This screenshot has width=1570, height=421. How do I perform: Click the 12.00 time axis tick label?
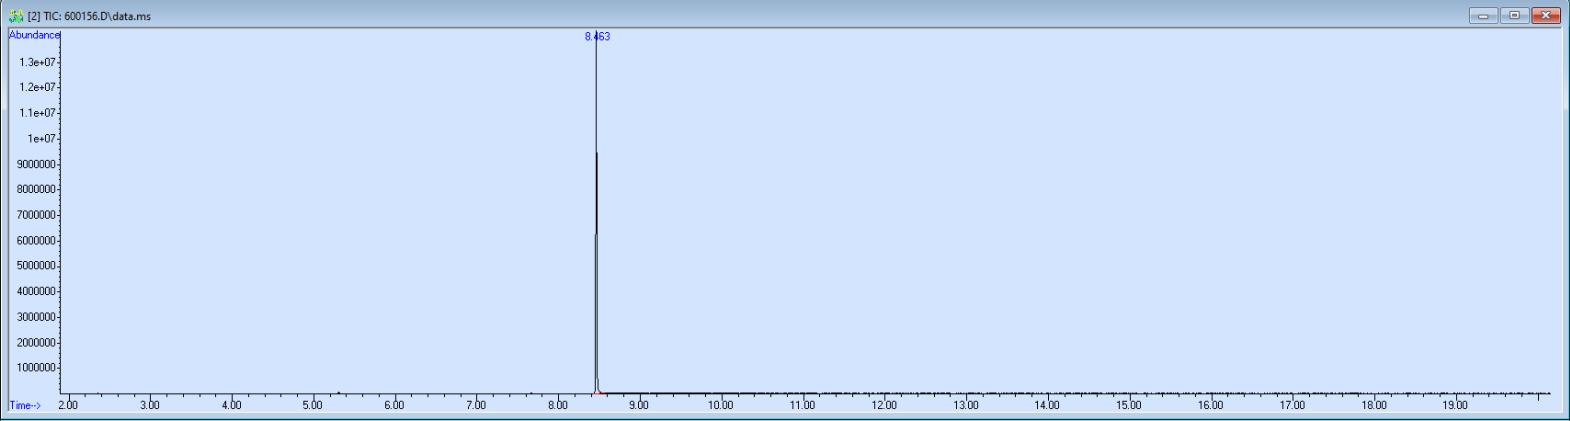(884, 405)
